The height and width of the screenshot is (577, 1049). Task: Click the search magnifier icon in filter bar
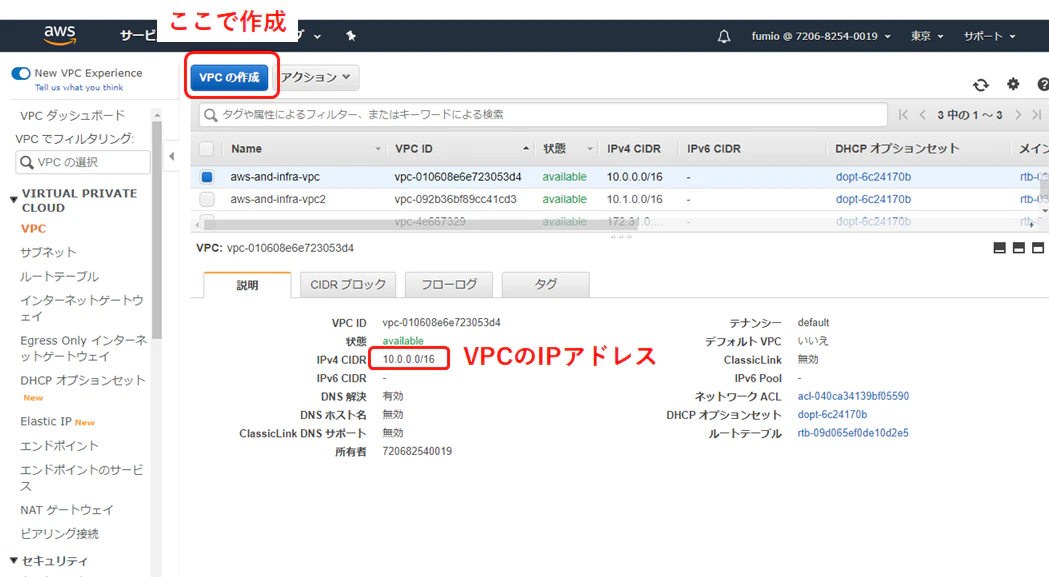[x=211, y=115]
